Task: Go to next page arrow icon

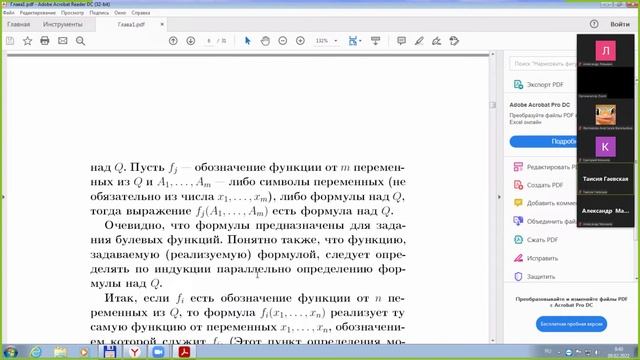Action: [x=191, y=41]
